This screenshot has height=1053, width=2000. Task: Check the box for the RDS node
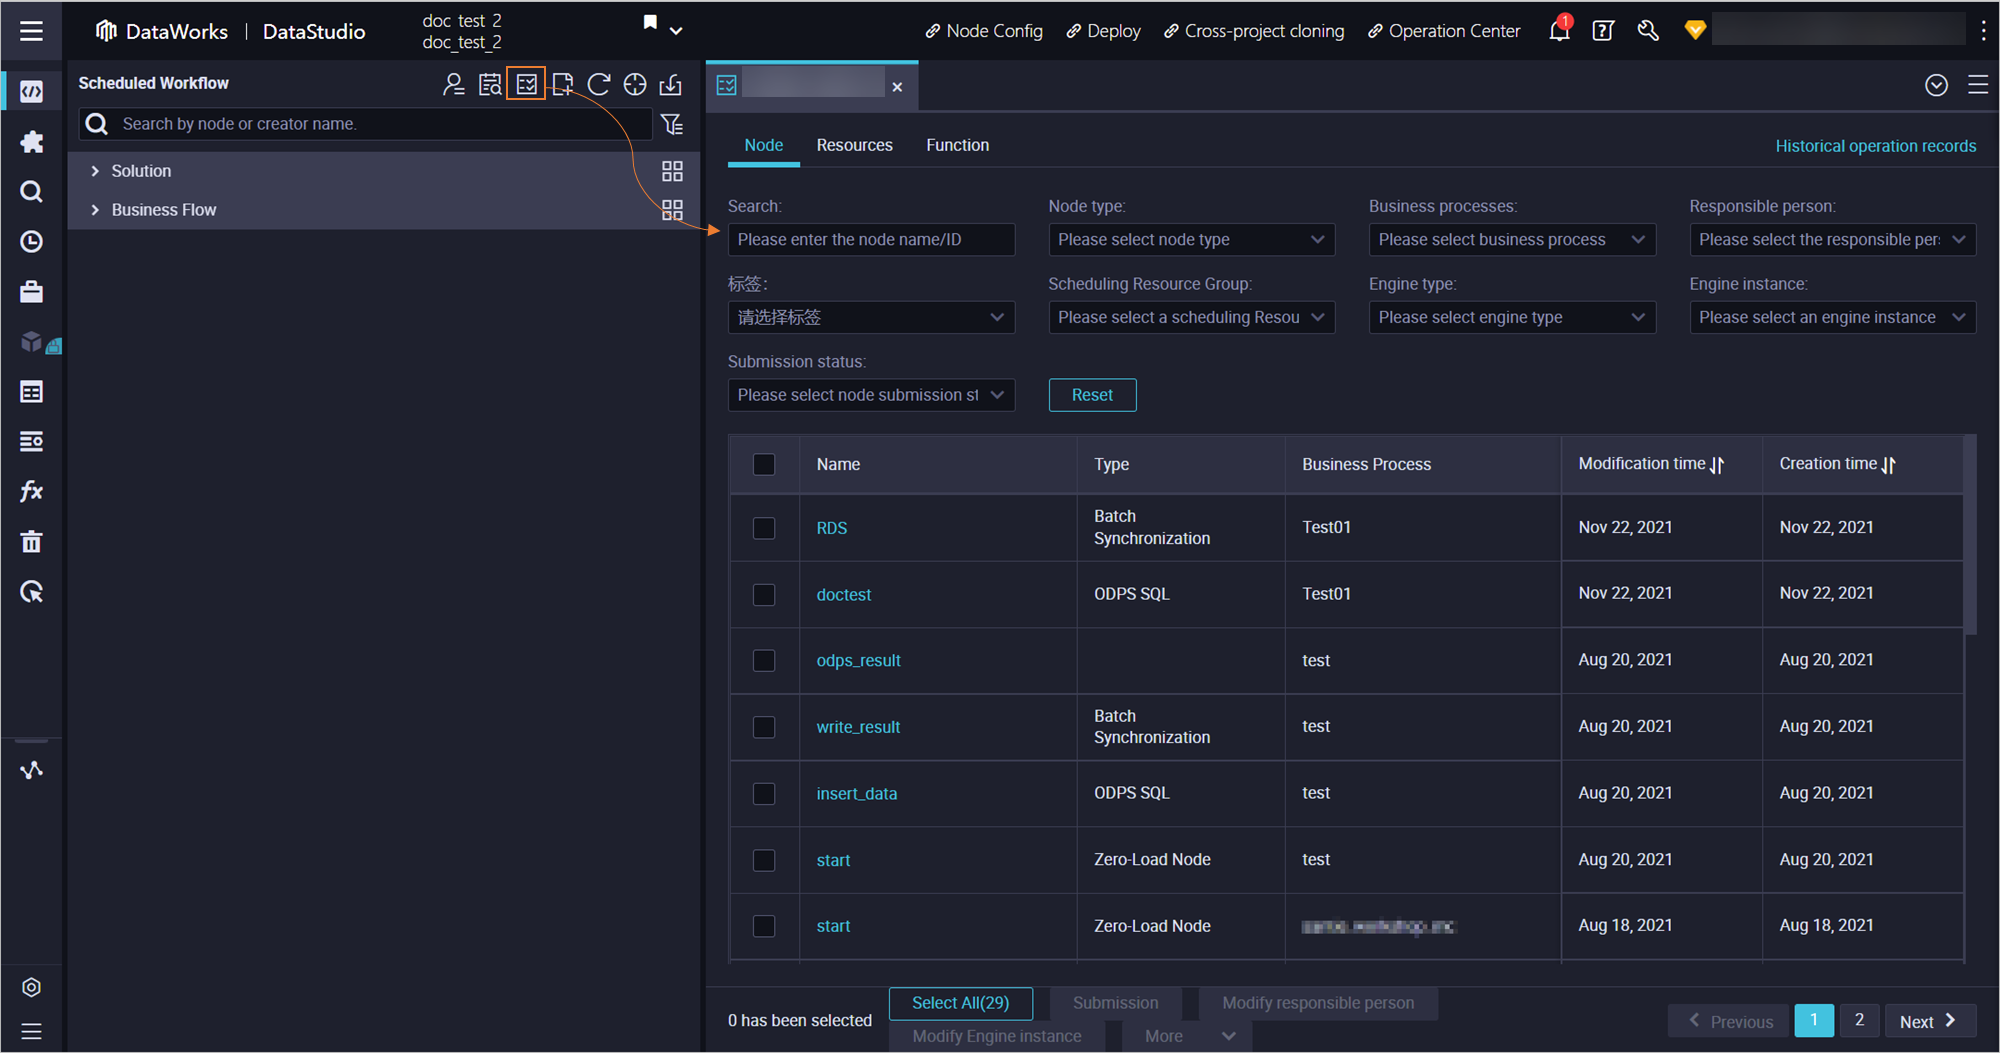coord(764,528)
